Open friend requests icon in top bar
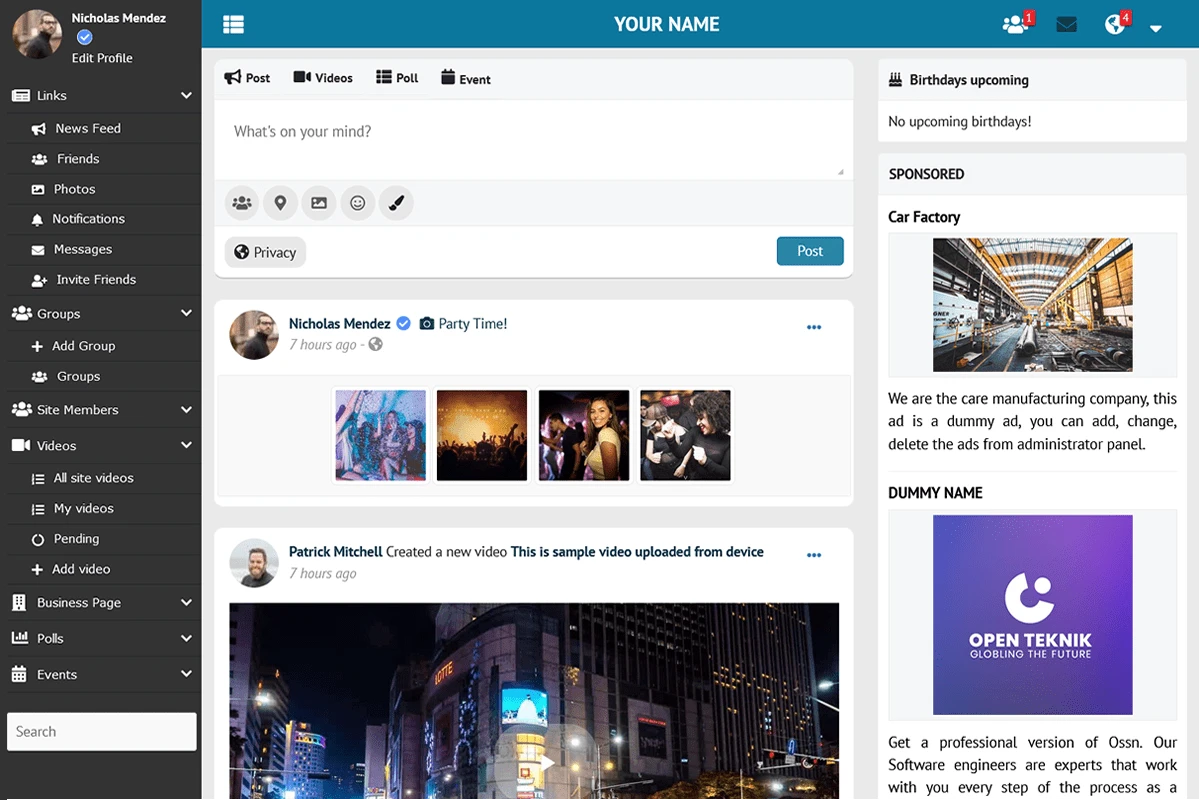1200x800 pixels. coord(1016,24)
